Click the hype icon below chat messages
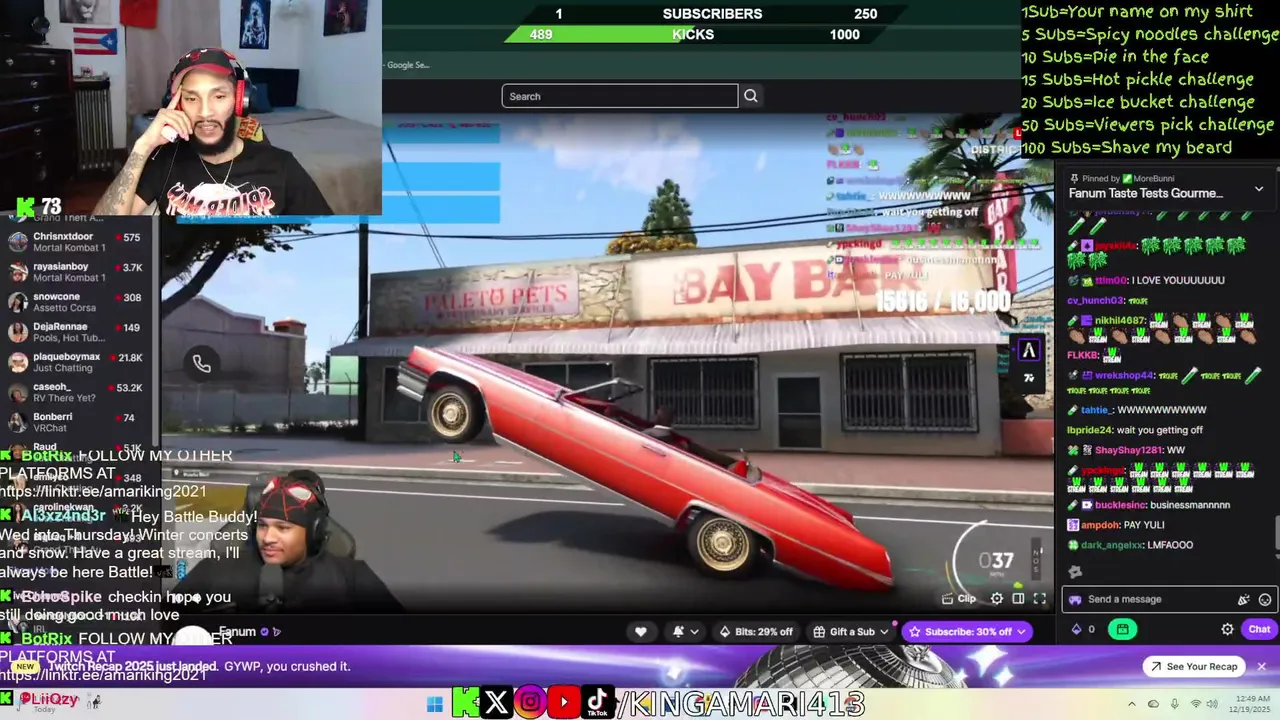 pos(1075,572)
